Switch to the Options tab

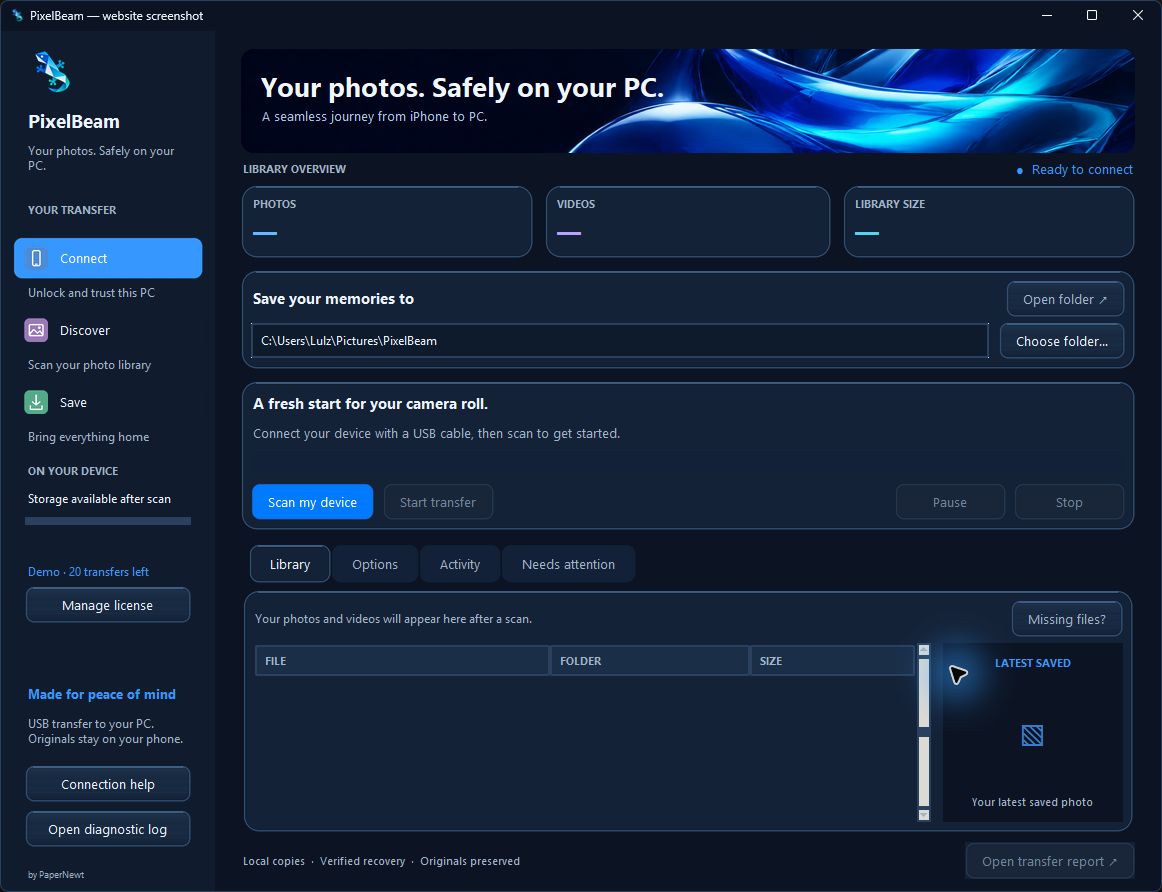pyautogui.click(x=375, y=564)
